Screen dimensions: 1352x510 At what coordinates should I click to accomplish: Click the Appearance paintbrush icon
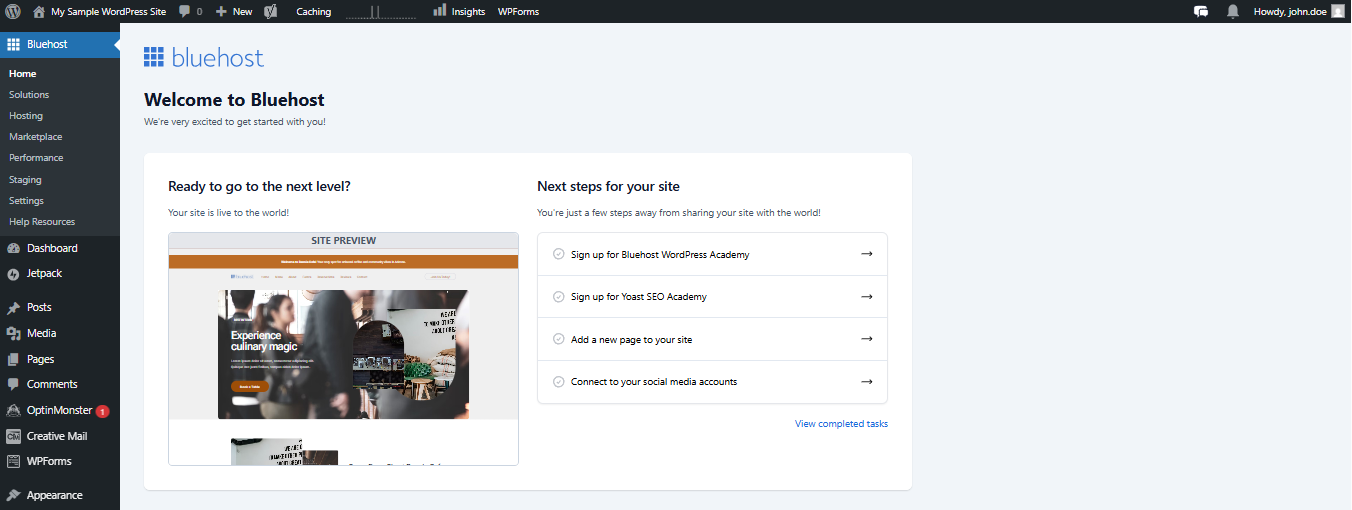tap(13, 495)
